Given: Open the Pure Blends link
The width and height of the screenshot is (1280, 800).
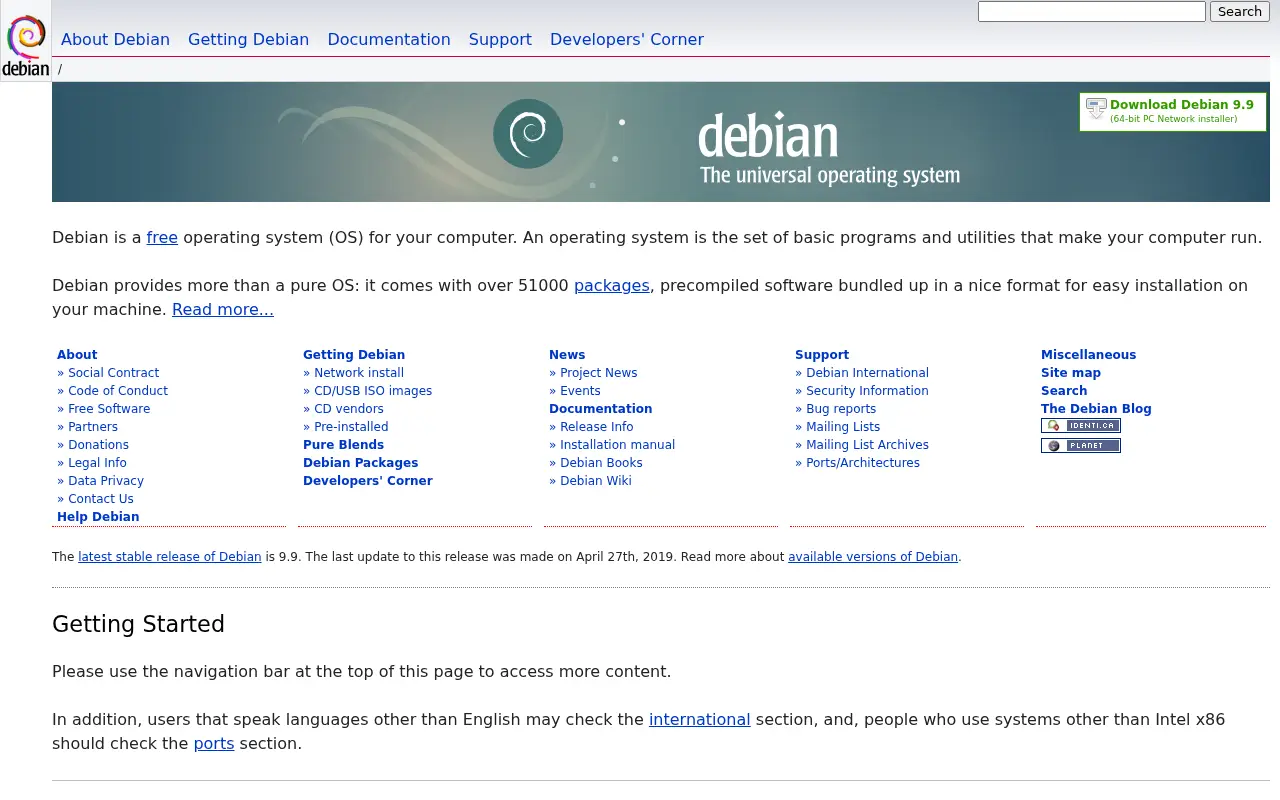Looking at the screenshot, I should (x=343, y=445).
